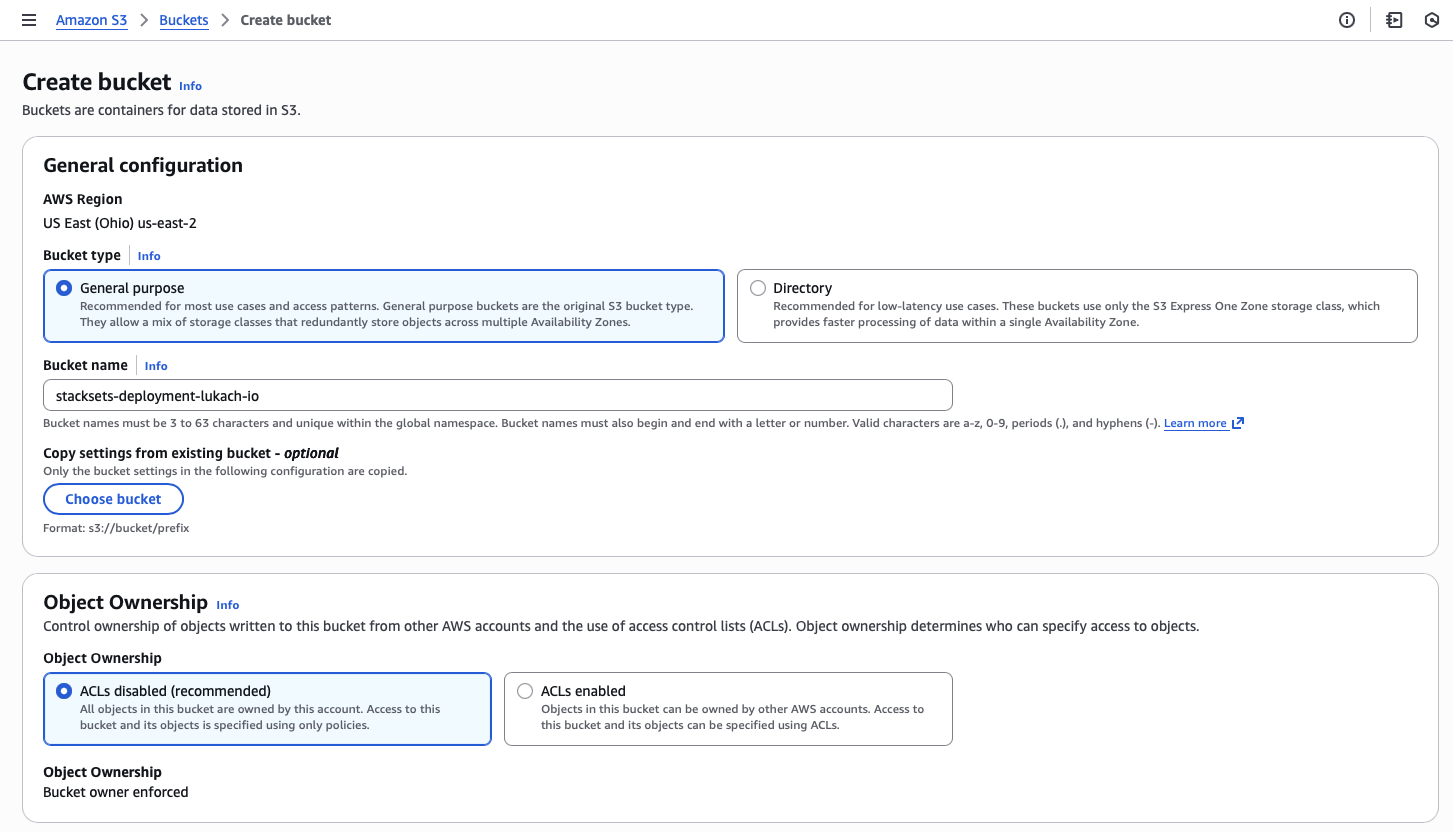Click the Create bucket breadcrumb text
The width and height of the screenshot is (1453, 832).
[x=286, y=20]
